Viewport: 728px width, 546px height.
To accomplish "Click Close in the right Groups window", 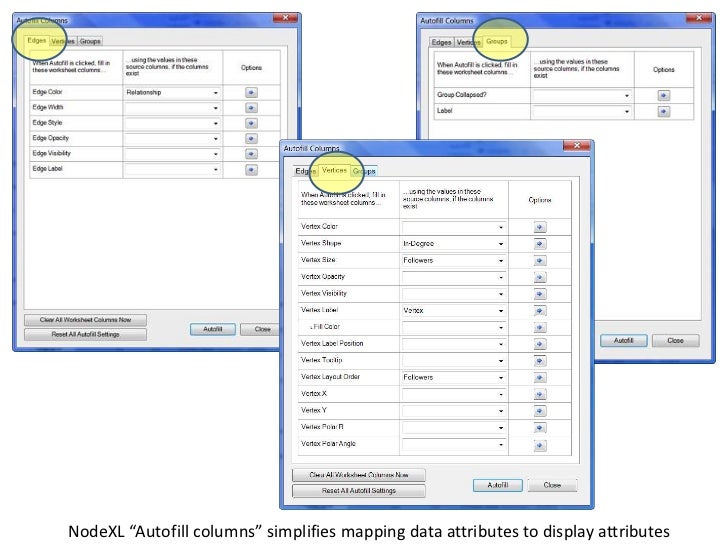I will pos(676,341).
